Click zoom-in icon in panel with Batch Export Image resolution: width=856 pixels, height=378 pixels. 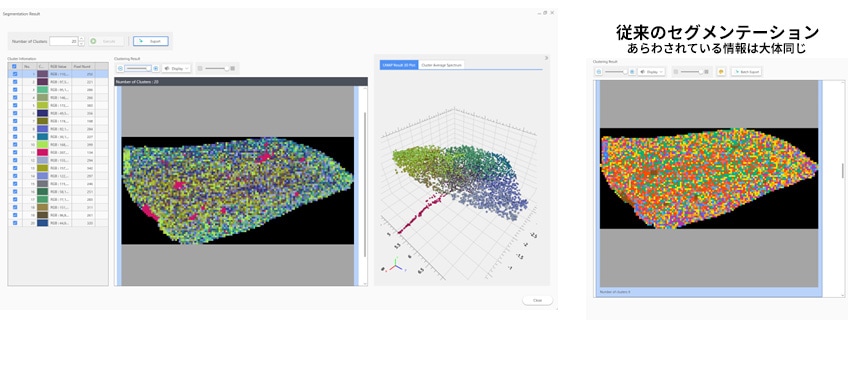coord(632,72)
